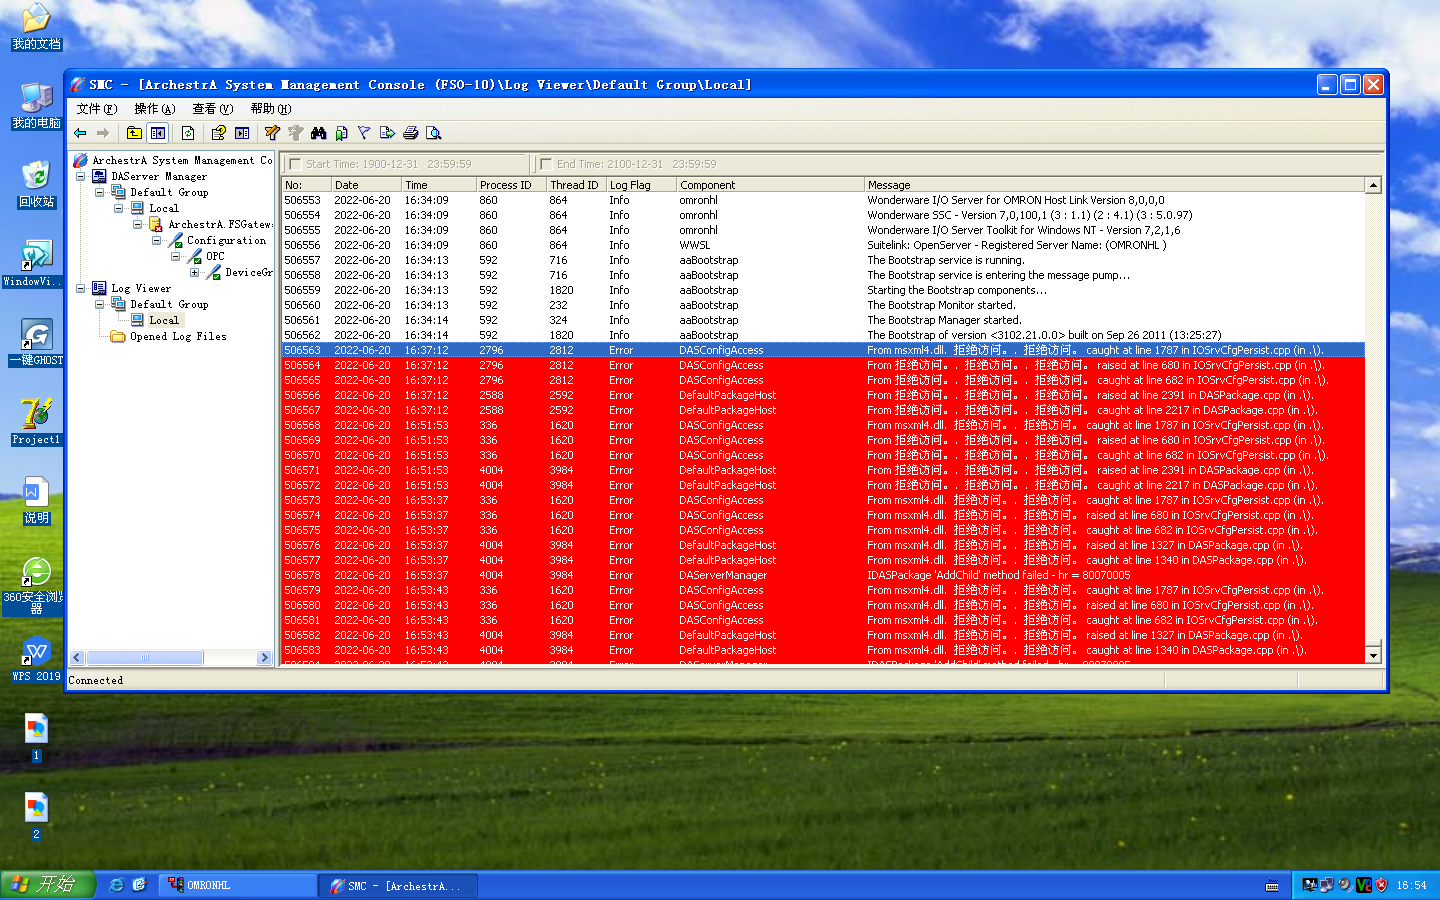
Task: Open 我的文档 desktop icon
Action: (x=36, y=27)
